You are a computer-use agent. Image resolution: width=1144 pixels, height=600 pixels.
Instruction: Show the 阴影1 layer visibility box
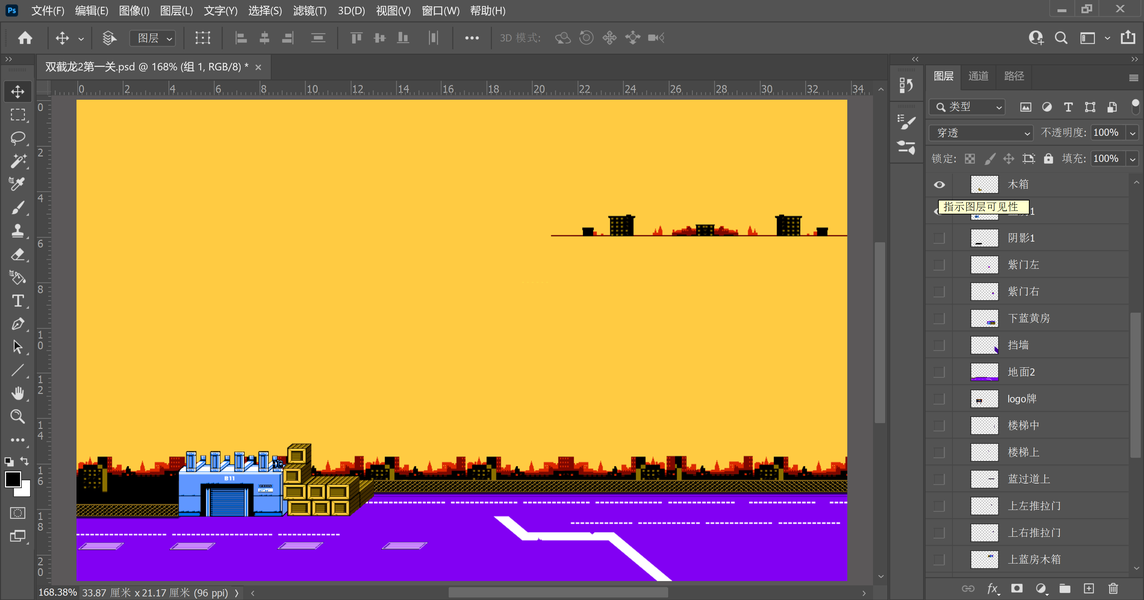[940, 238]
